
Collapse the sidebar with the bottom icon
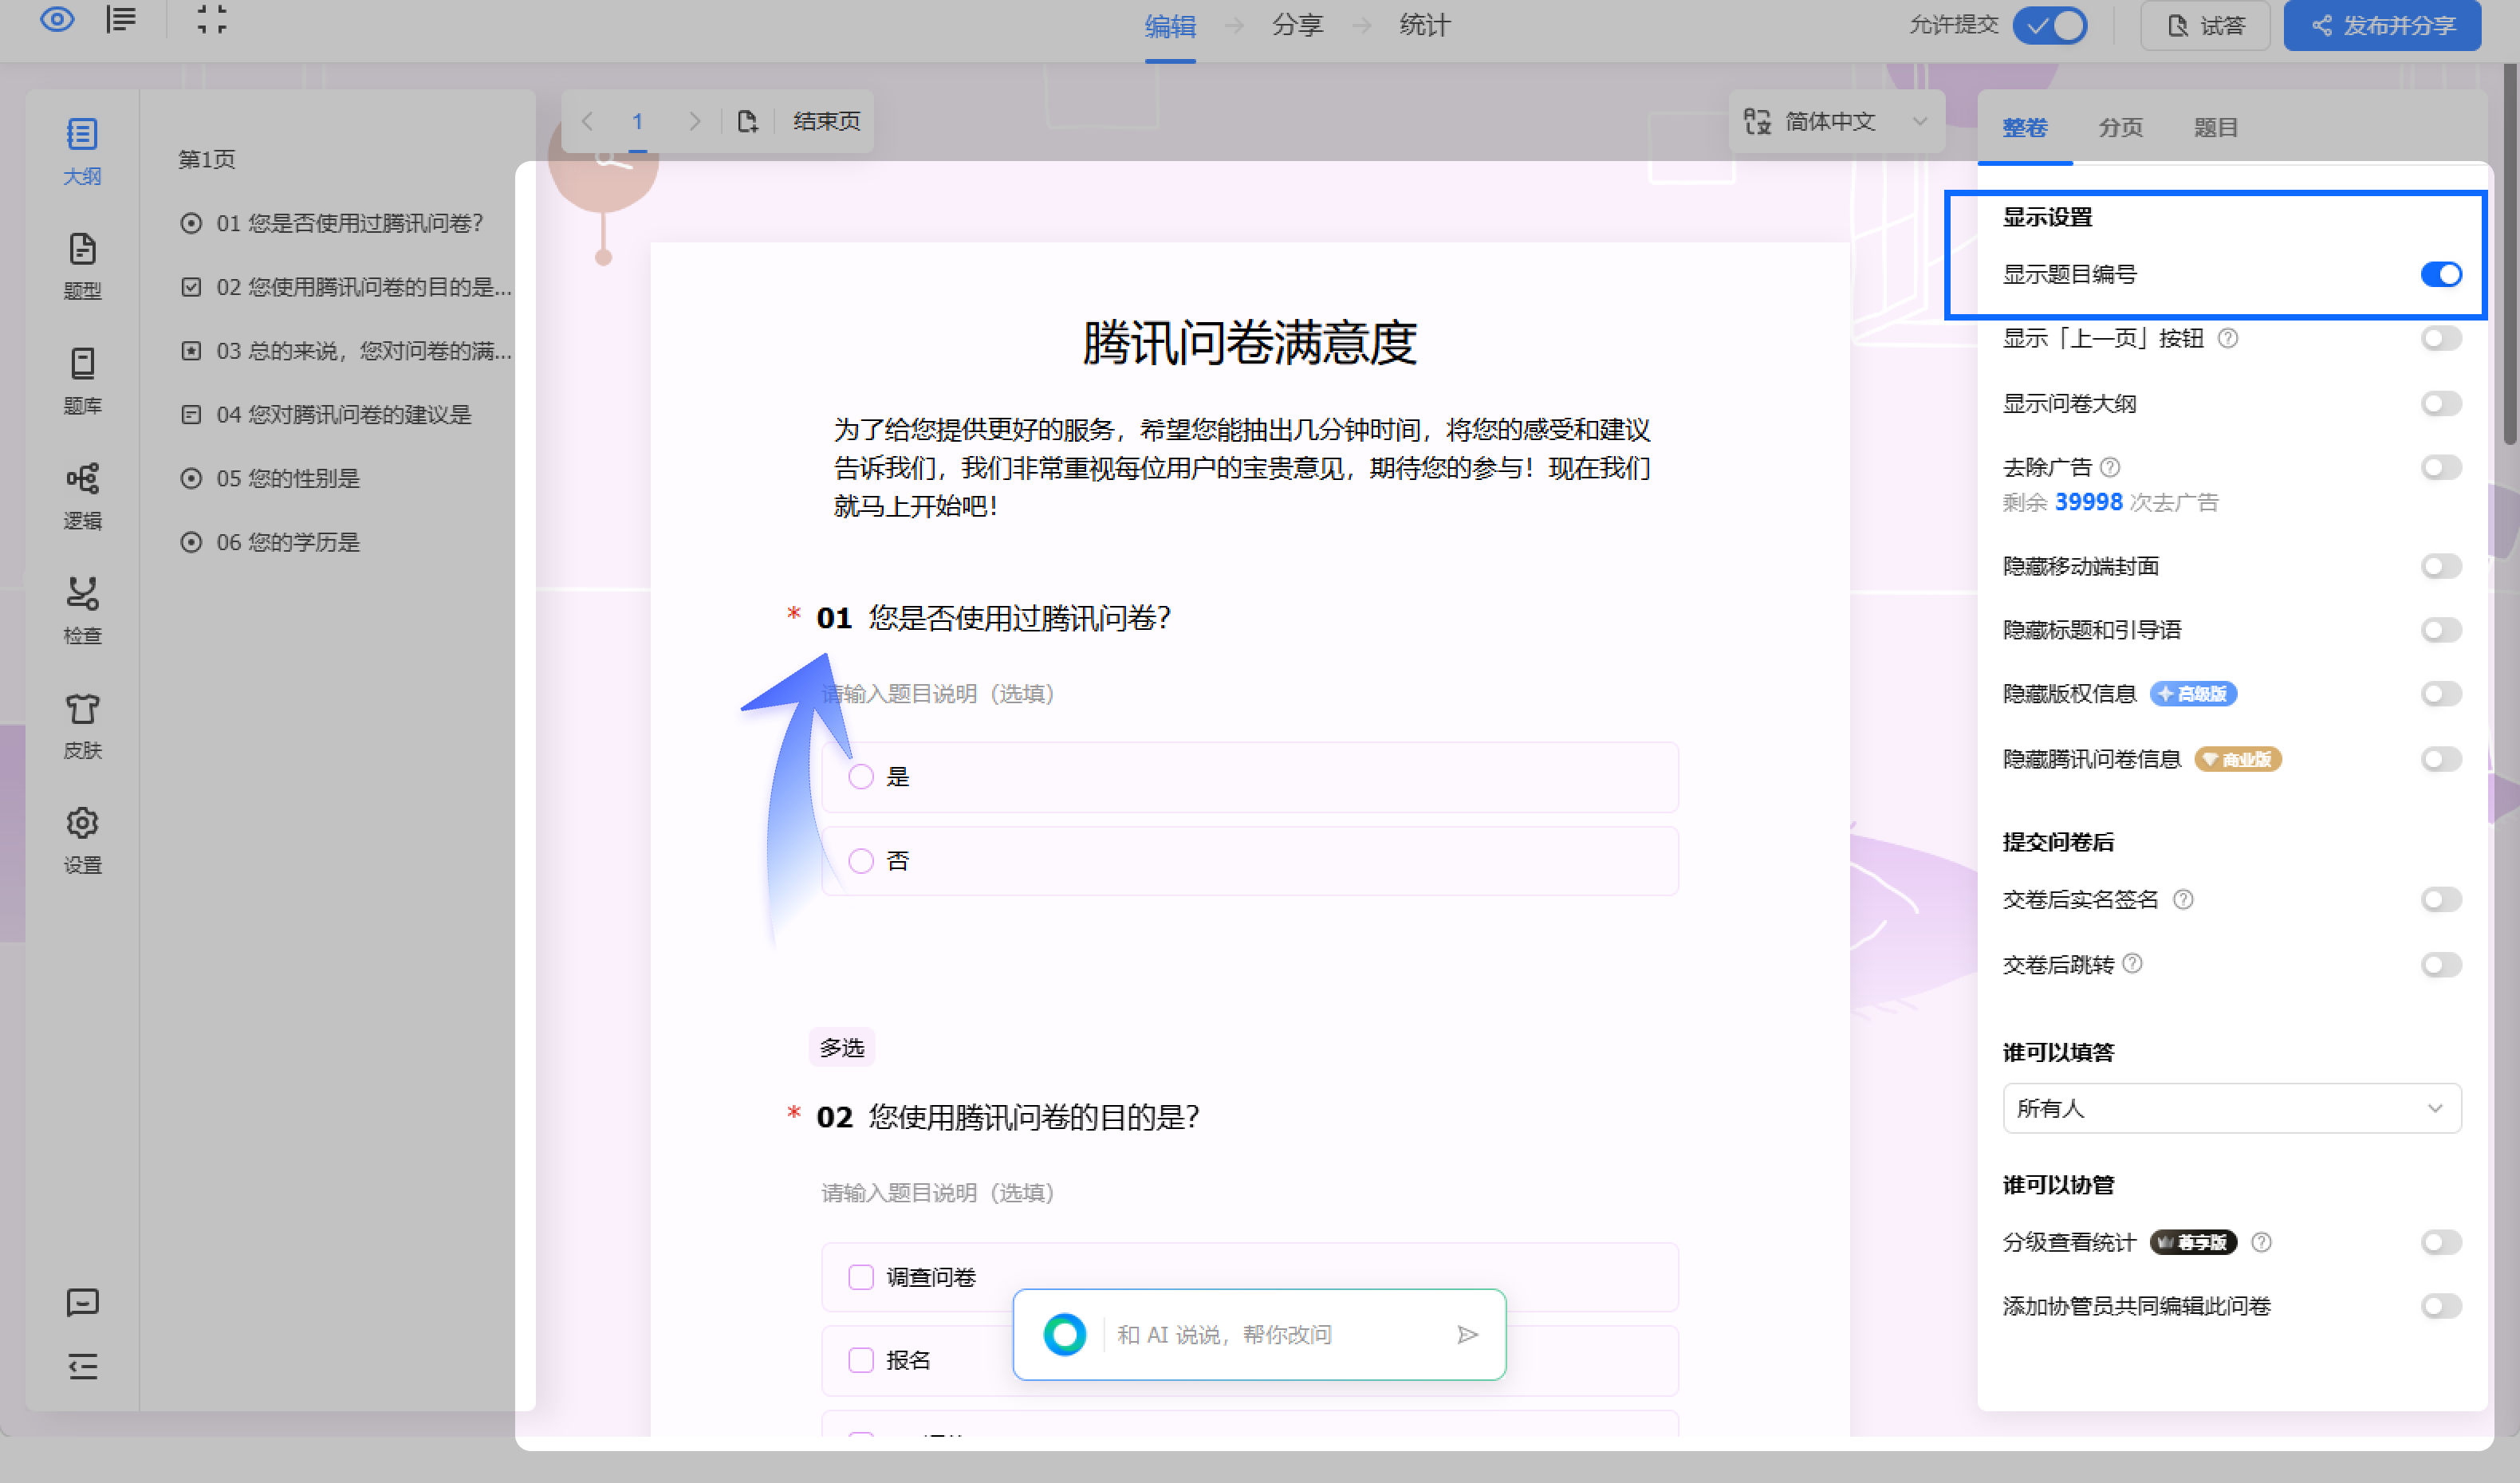[x=82, y=1366]
